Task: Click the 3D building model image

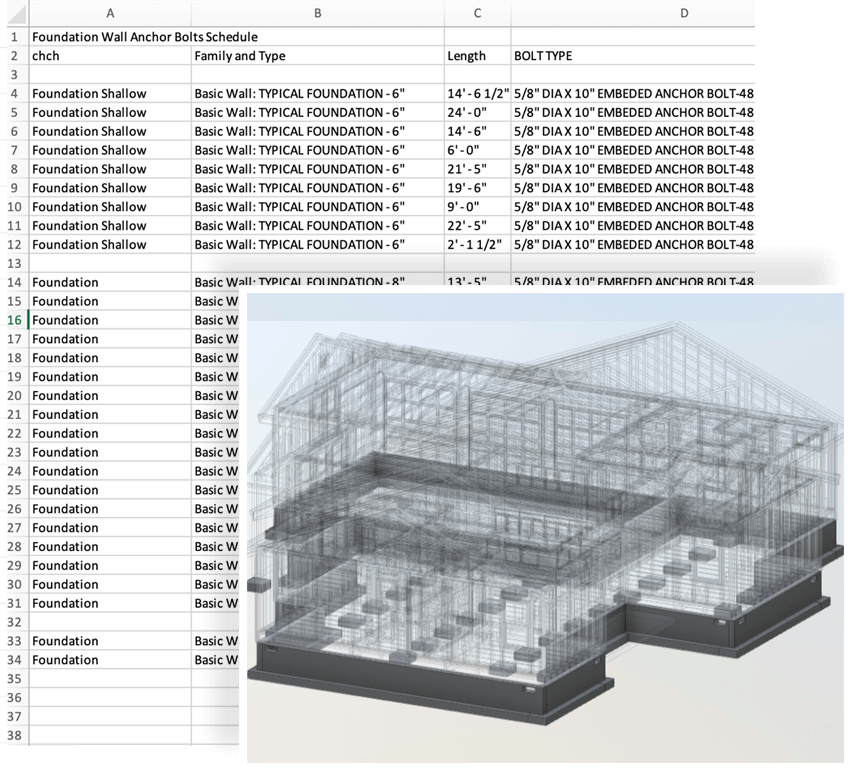Action: pyautogui.click(x=545, y=527)
